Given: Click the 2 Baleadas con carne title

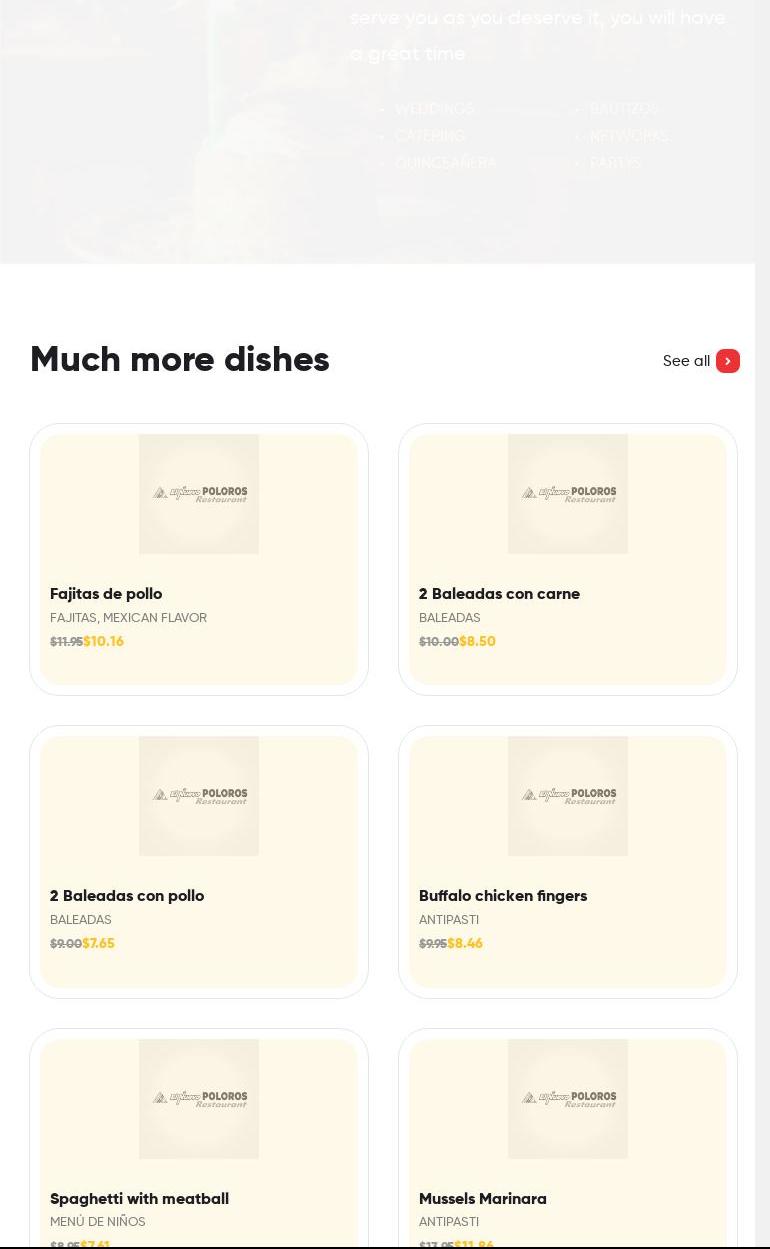Looking at the screenshot, I should pos(499,594).
